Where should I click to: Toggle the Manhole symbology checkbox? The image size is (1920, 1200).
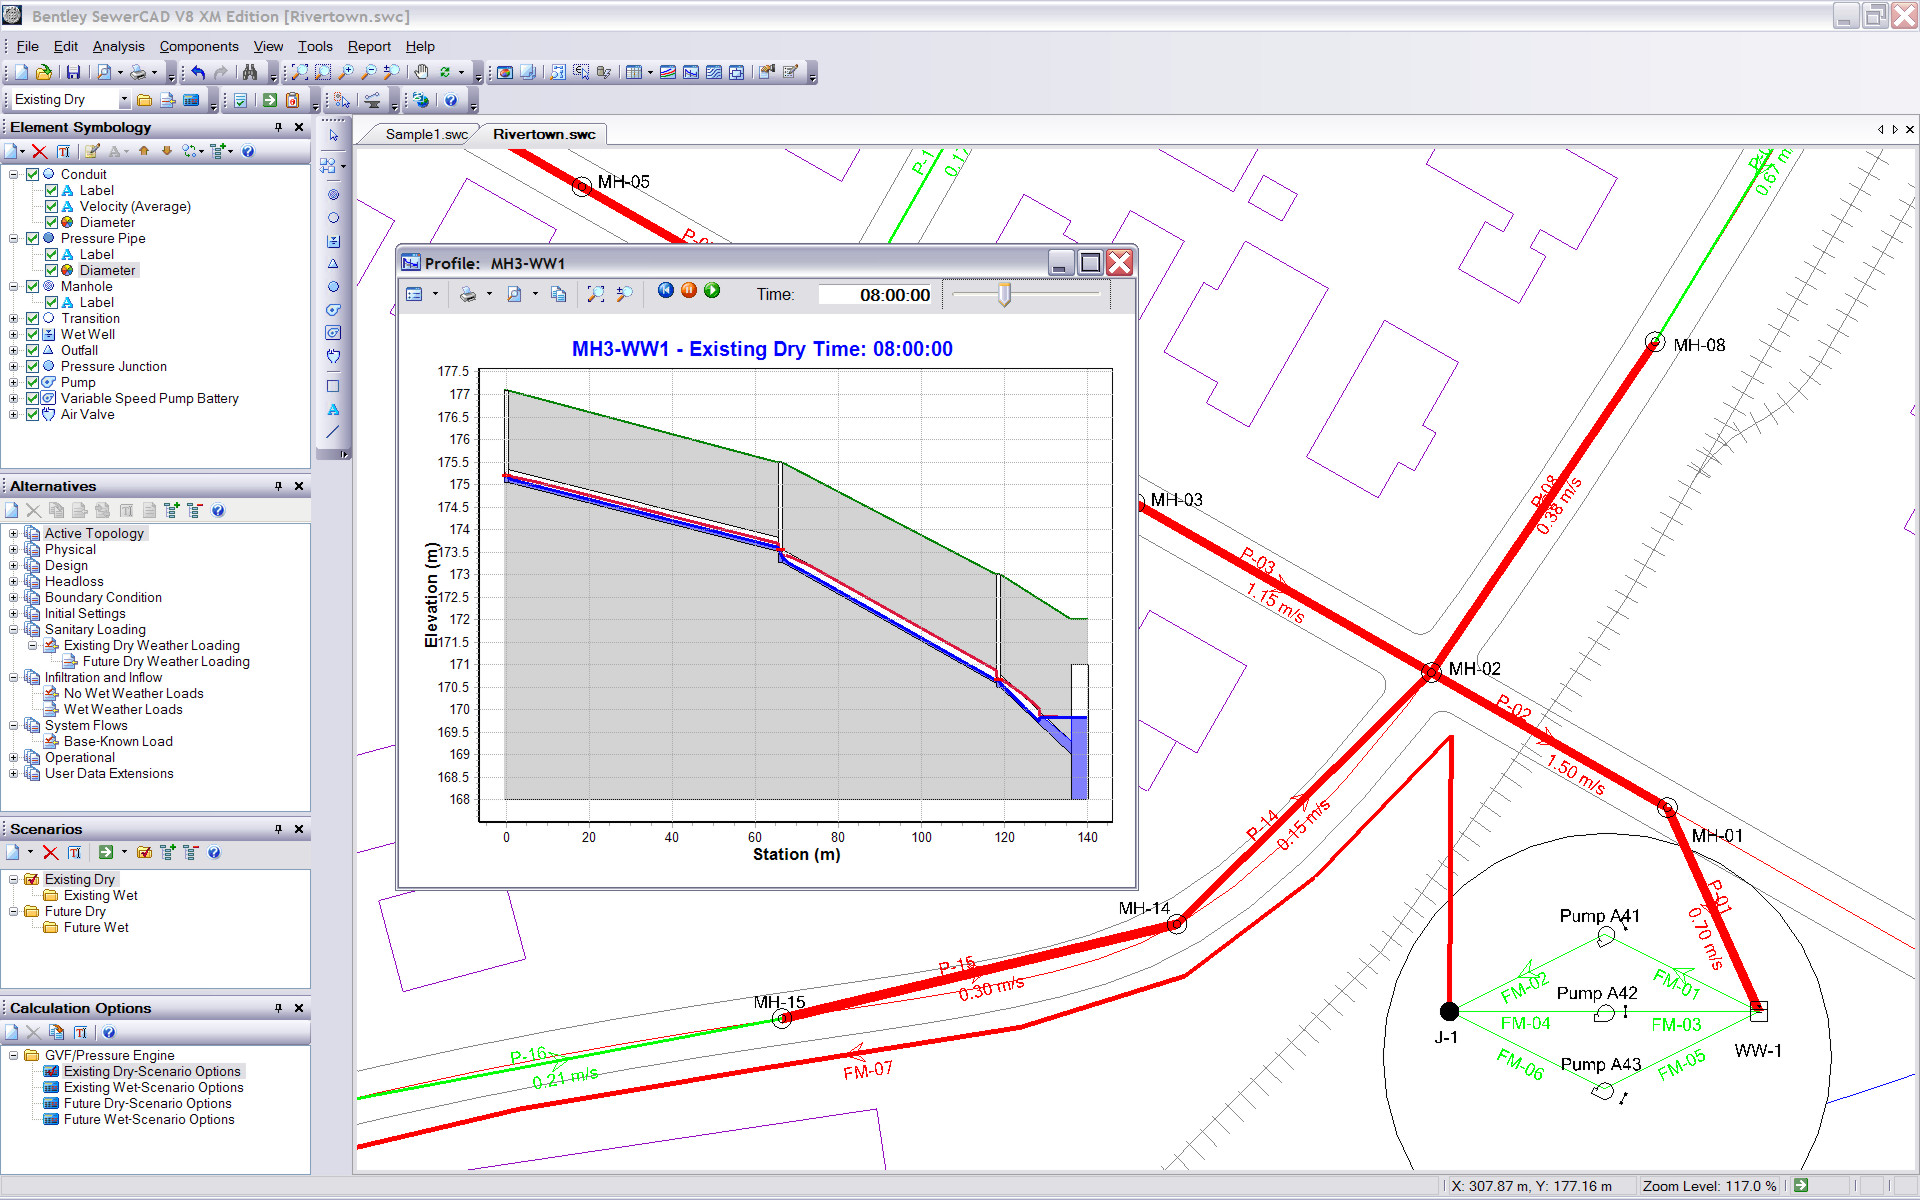tap(32, 286)
